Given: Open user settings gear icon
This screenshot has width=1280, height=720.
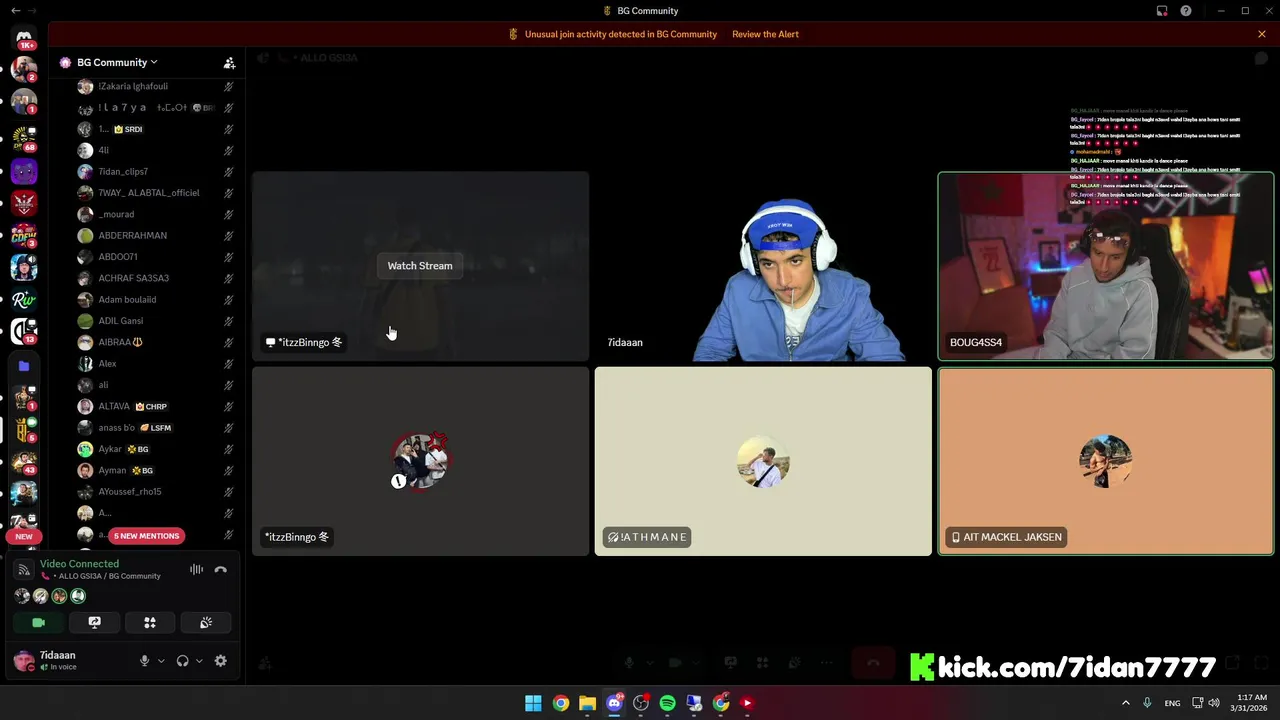Looking at the screenshot, I should pos(221,661).
